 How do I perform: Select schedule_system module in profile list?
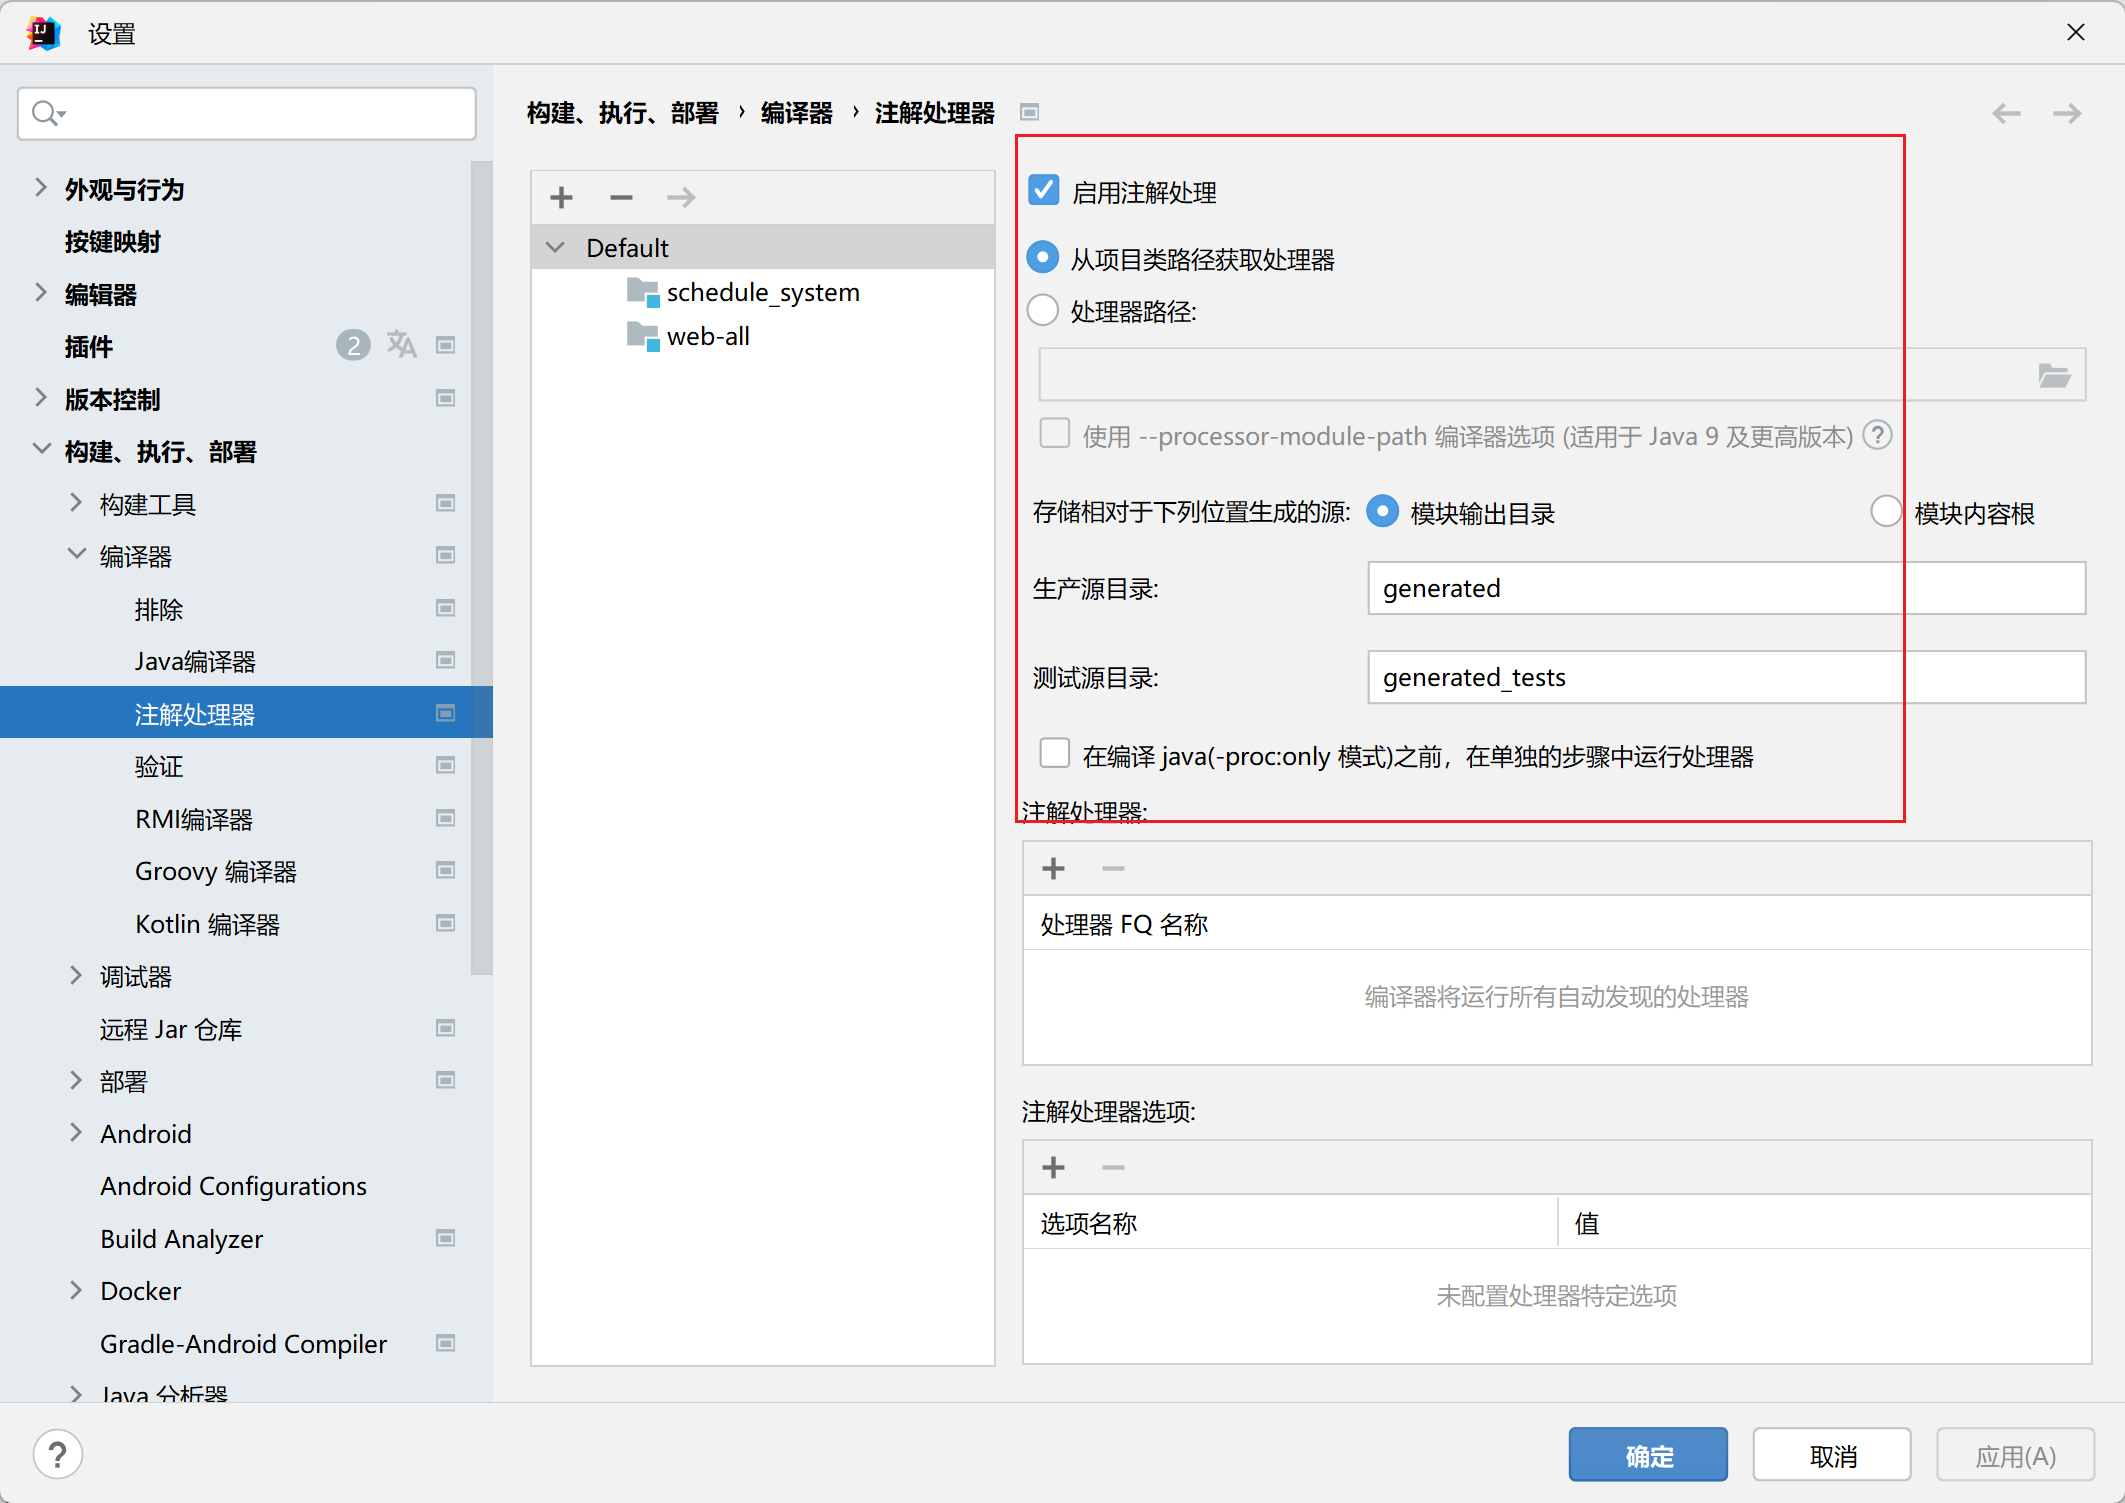pos(762,292)
